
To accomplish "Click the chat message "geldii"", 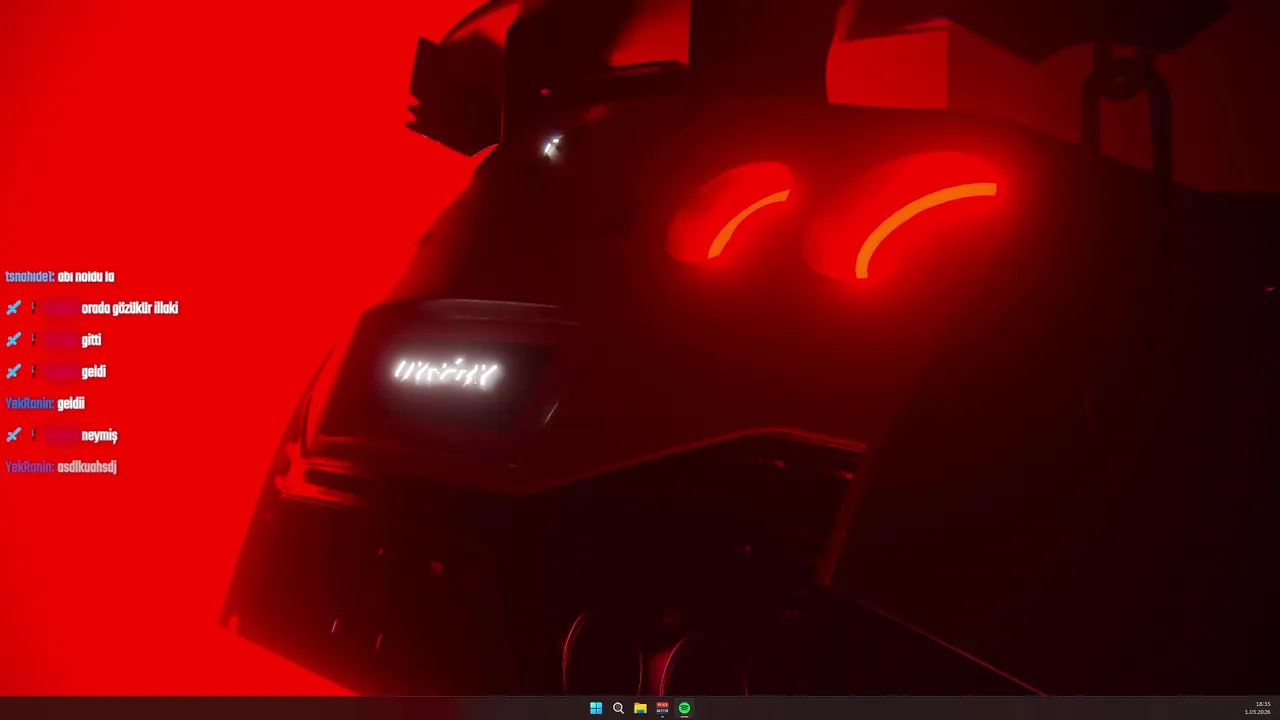I will coord(71,404).
